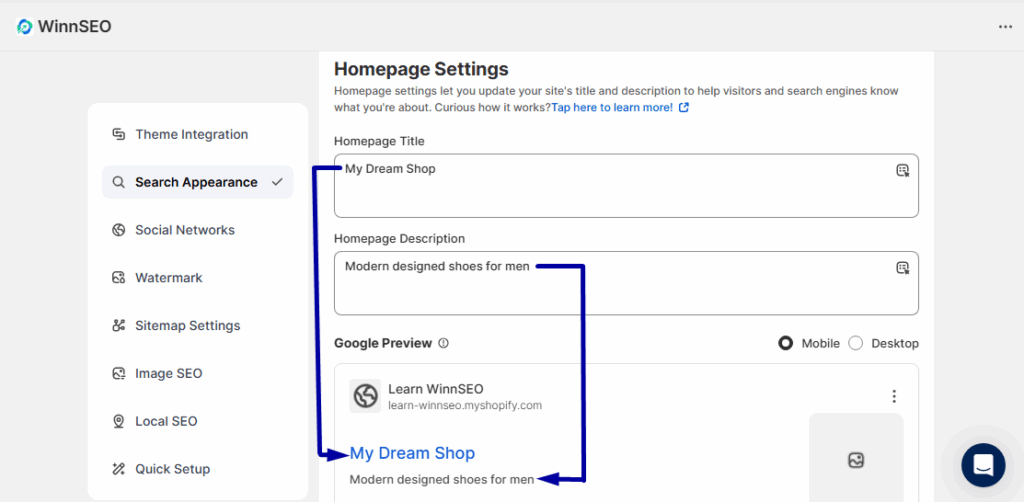Click the Local SEO pin icon
This screenshot has height=502, width=1024.
118,421
